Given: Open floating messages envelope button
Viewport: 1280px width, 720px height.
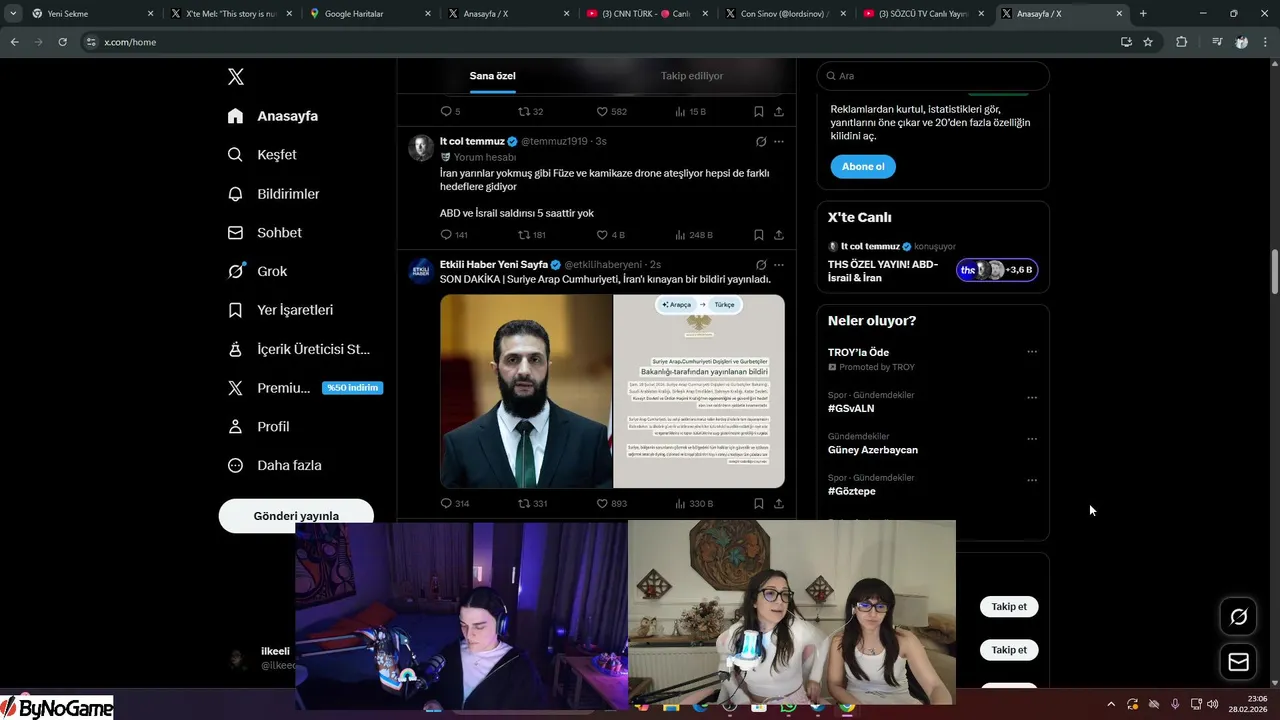Looking at the screenshot, I should [1238, 662].
